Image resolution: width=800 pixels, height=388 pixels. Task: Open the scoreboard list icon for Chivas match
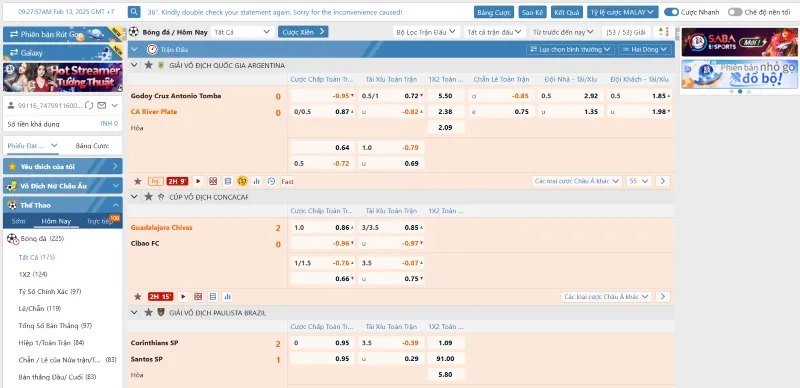coord(213,297)
